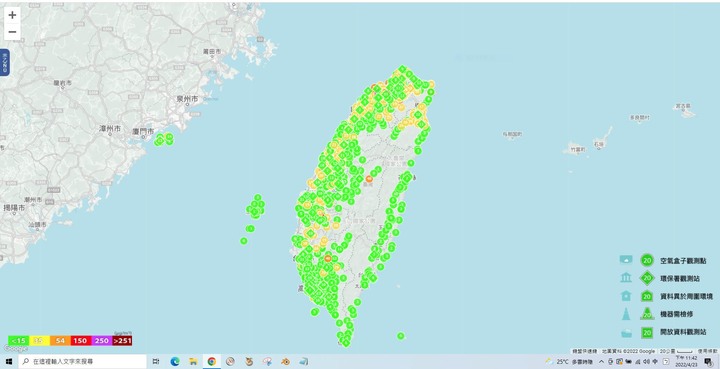Image resolution: width=720 pixels, height=369 pixels.
Task: Click the Windows taskbar search box
Action: 83,362
